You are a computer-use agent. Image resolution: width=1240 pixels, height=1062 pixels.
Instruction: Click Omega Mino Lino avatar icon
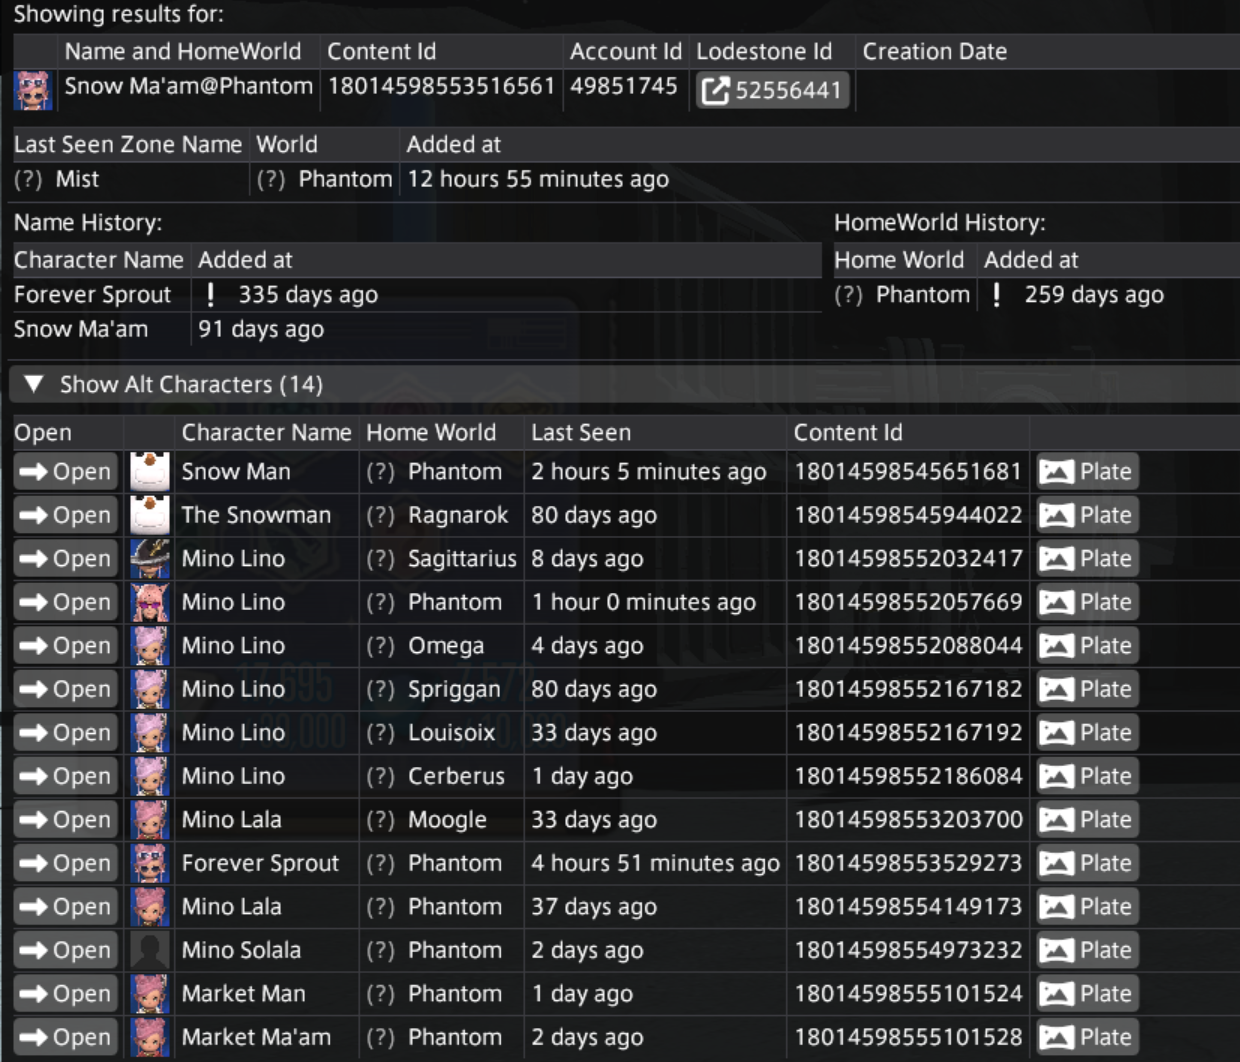(x=150, y=646)
